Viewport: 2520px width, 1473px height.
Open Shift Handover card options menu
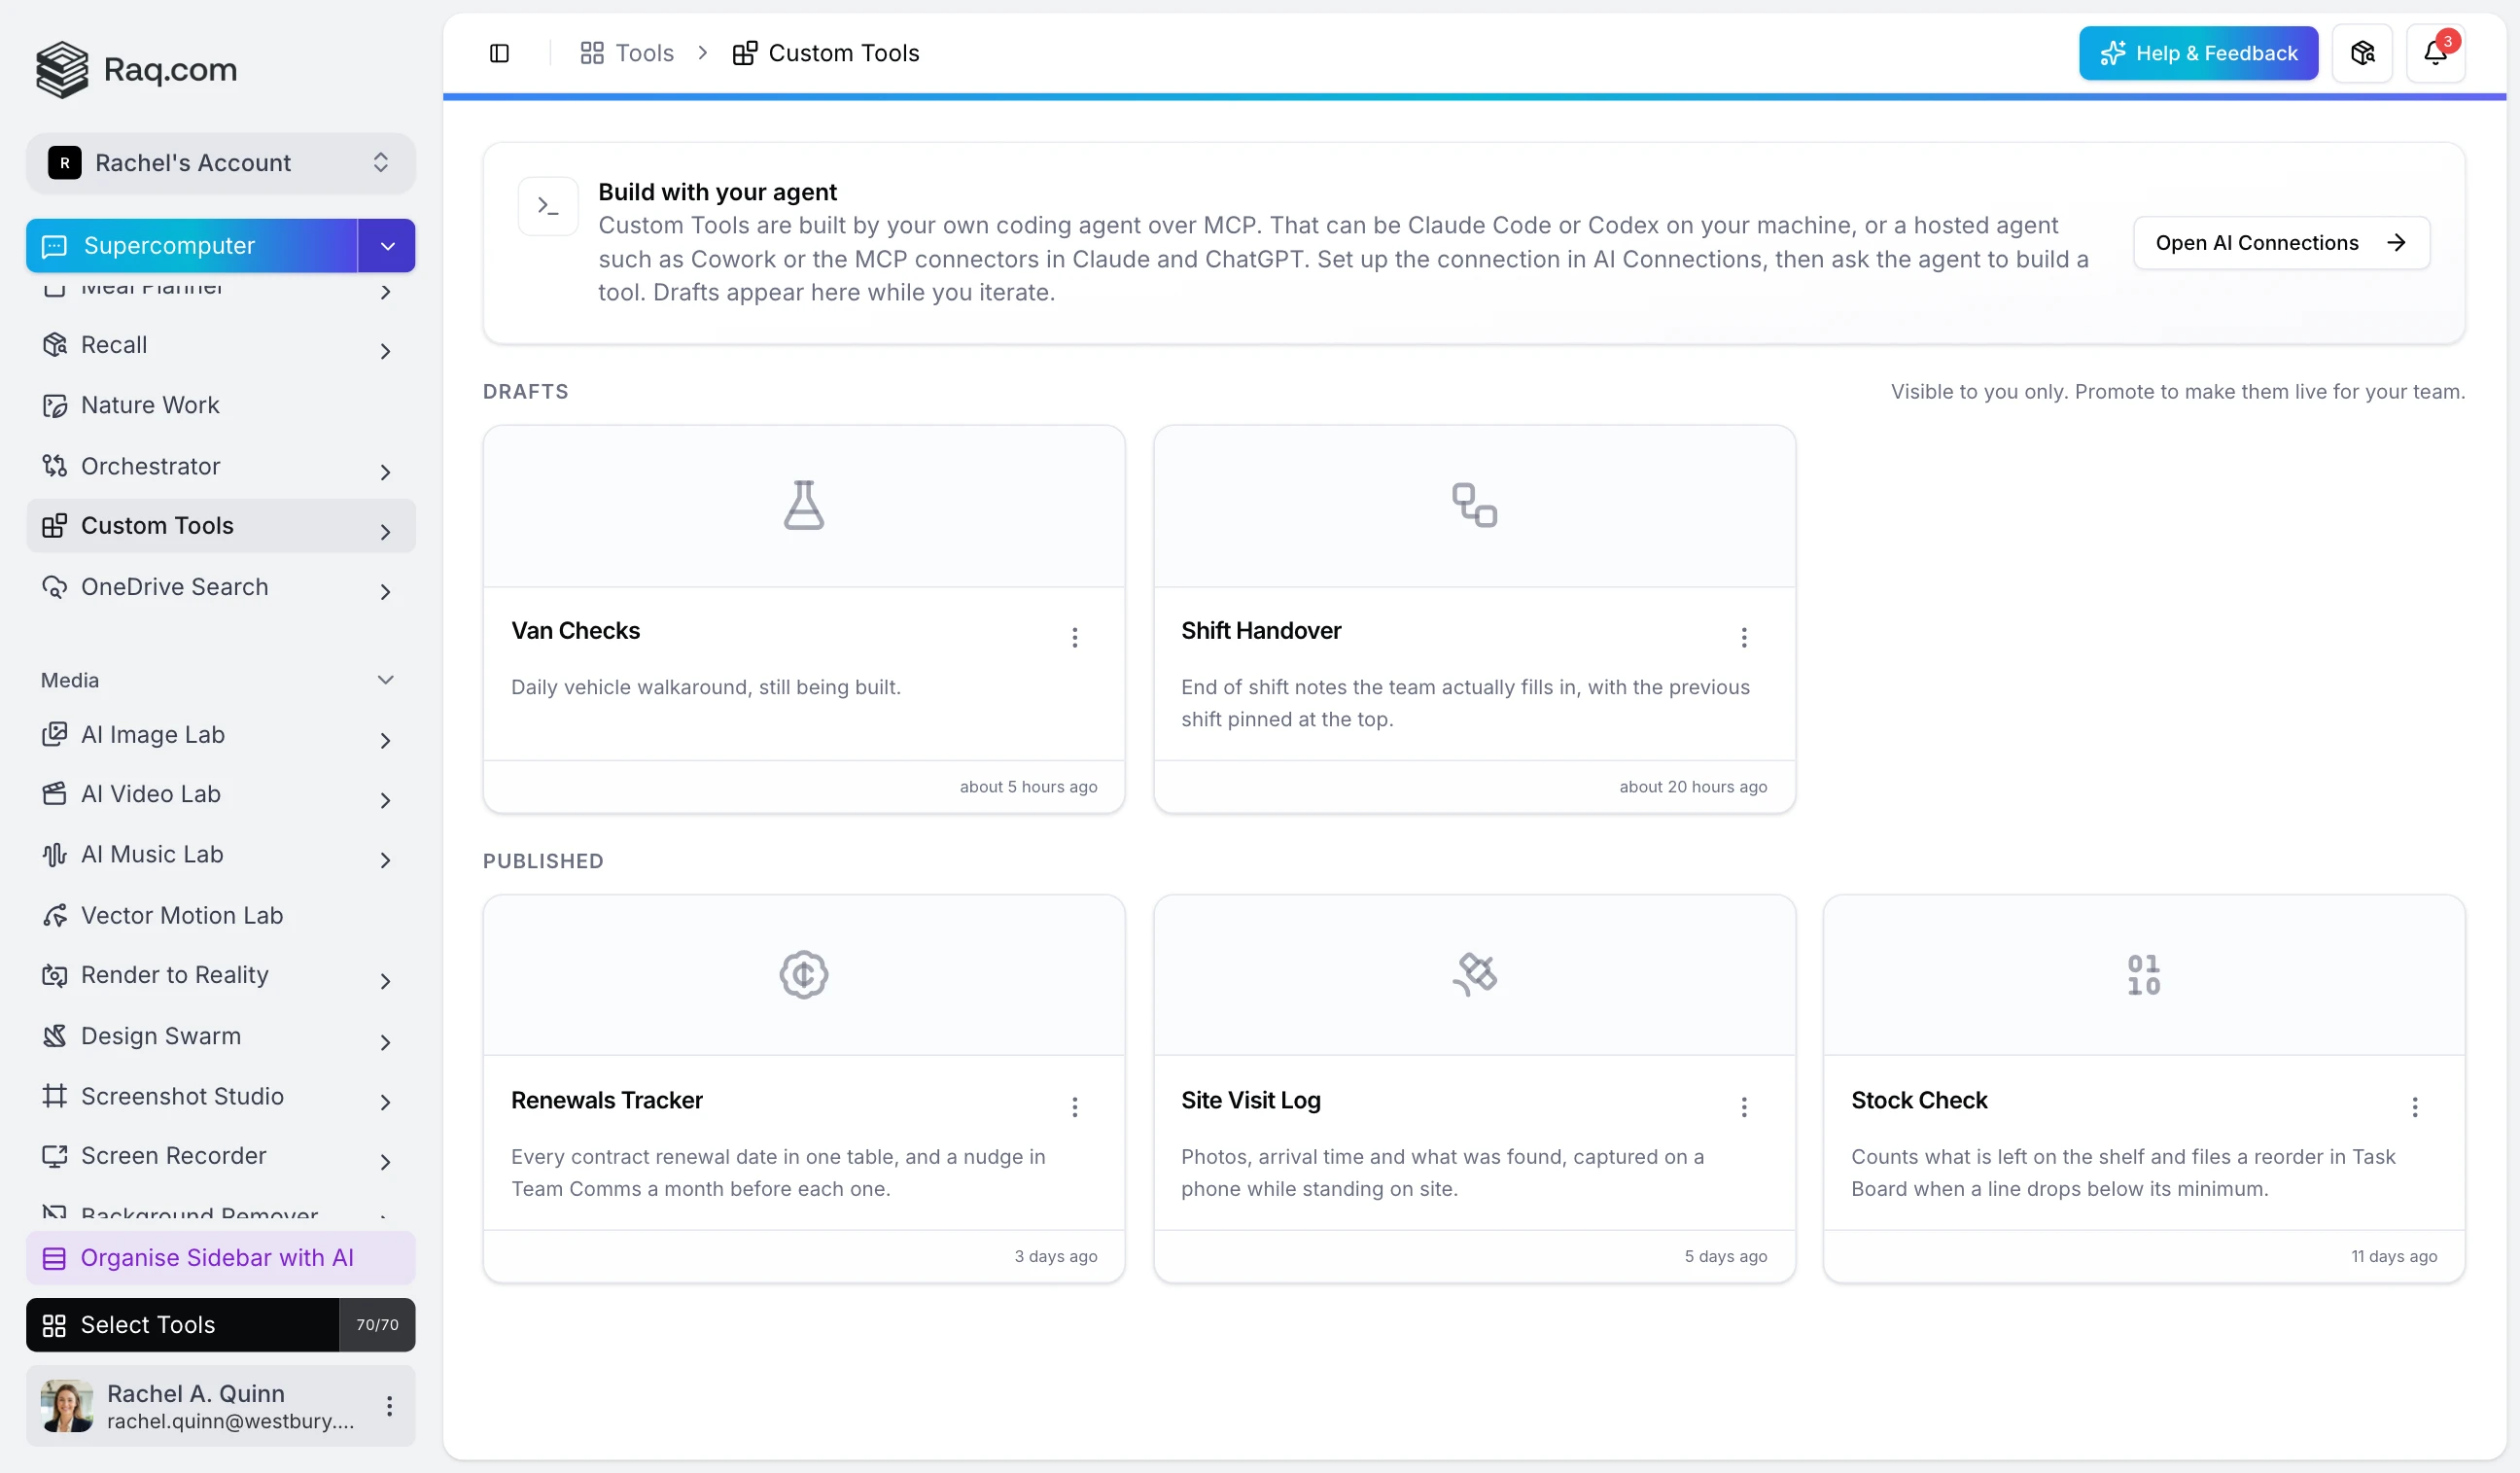click(1743, 637)
